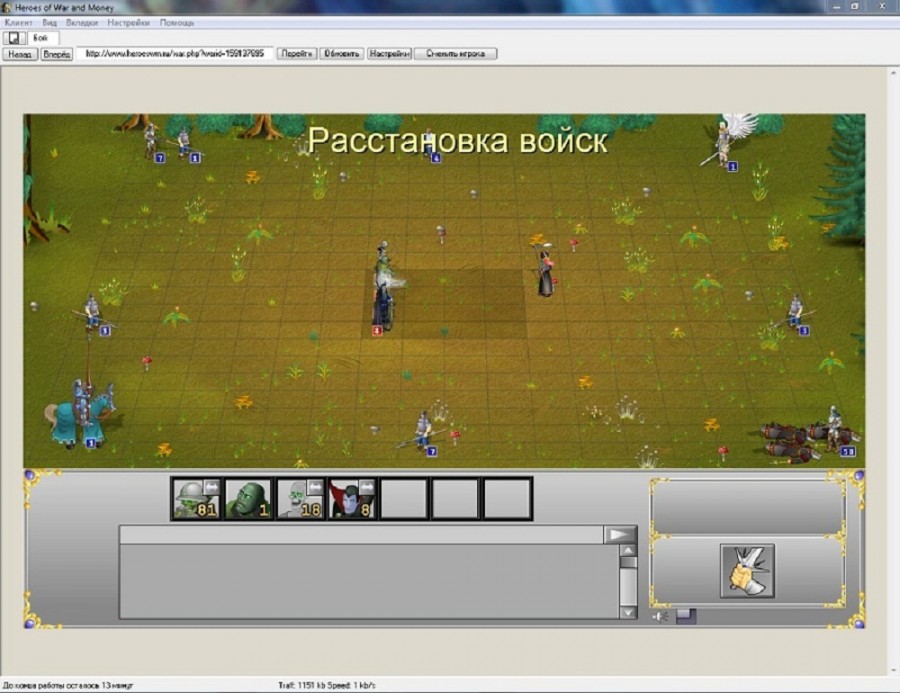Click the Traf and Speed status text
The image size is (900, 693).
[327, 685]
